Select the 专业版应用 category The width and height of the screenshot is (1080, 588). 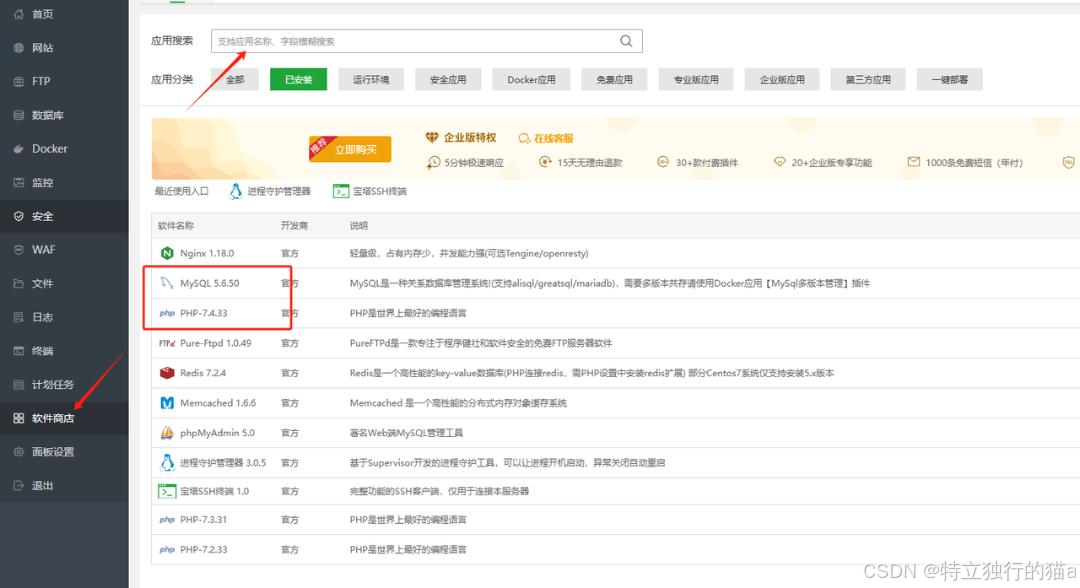(696, 80)
